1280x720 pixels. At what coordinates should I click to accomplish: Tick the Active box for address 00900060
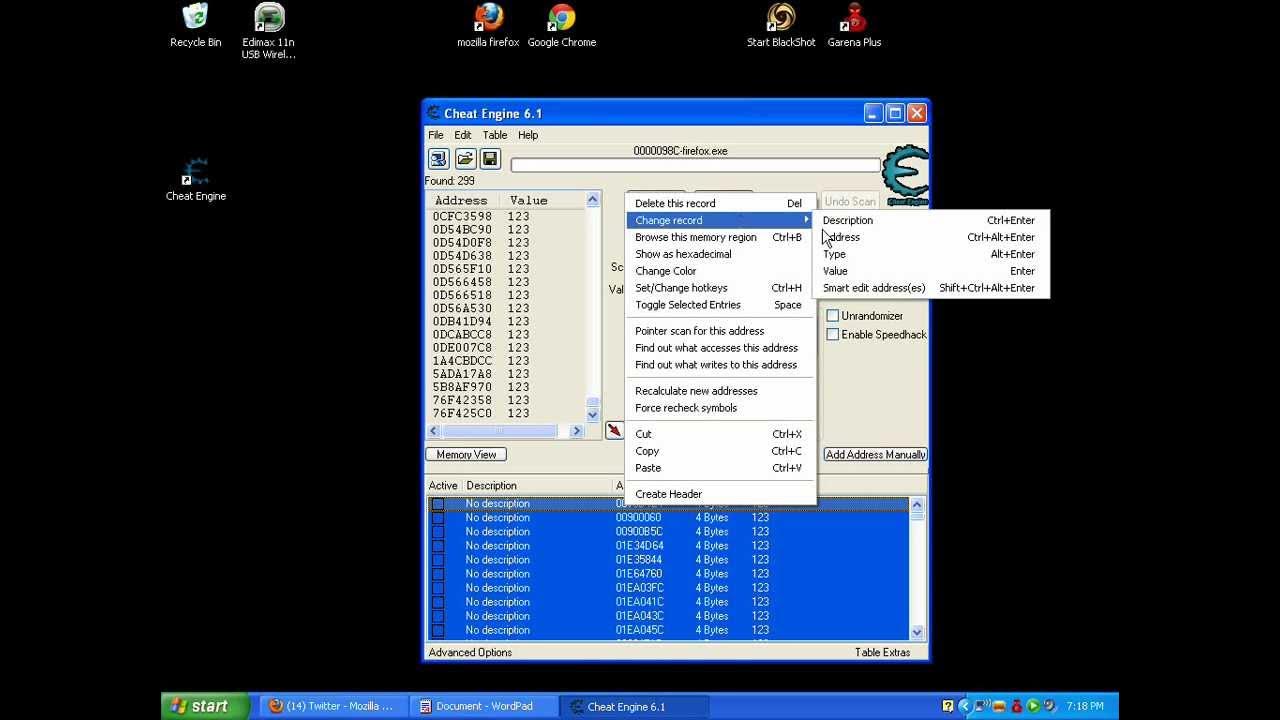438,518
